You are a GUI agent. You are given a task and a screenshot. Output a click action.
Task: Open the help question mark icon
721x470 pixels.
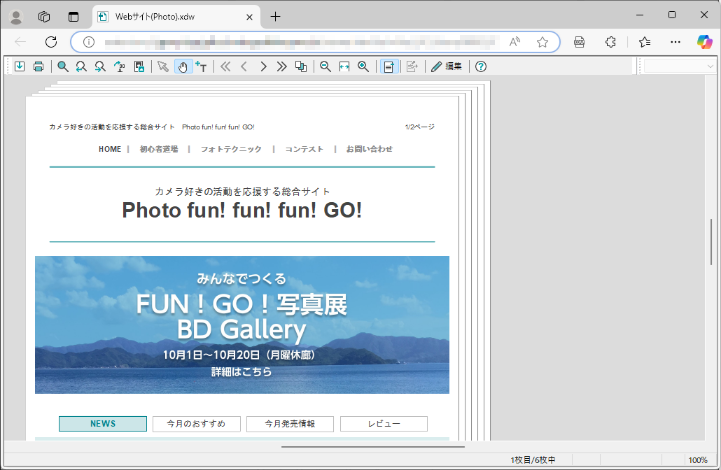(481, 67)
